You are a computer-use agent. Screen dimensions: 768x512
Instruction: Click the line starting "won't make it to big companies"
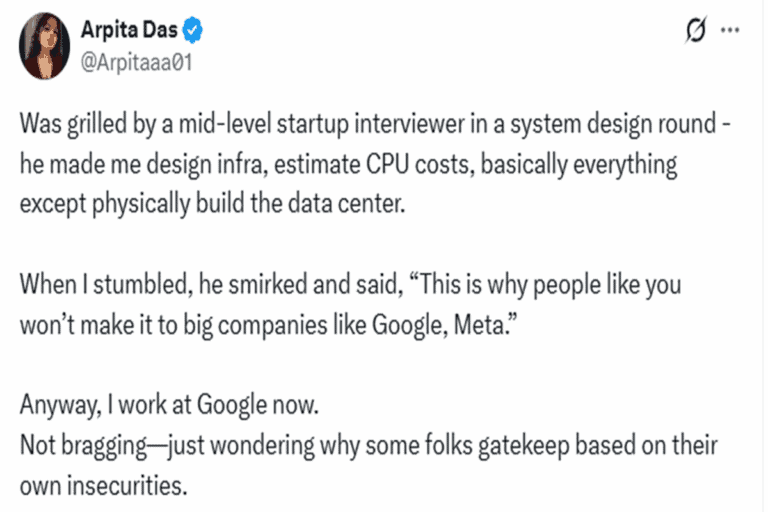tap(268, 325)
